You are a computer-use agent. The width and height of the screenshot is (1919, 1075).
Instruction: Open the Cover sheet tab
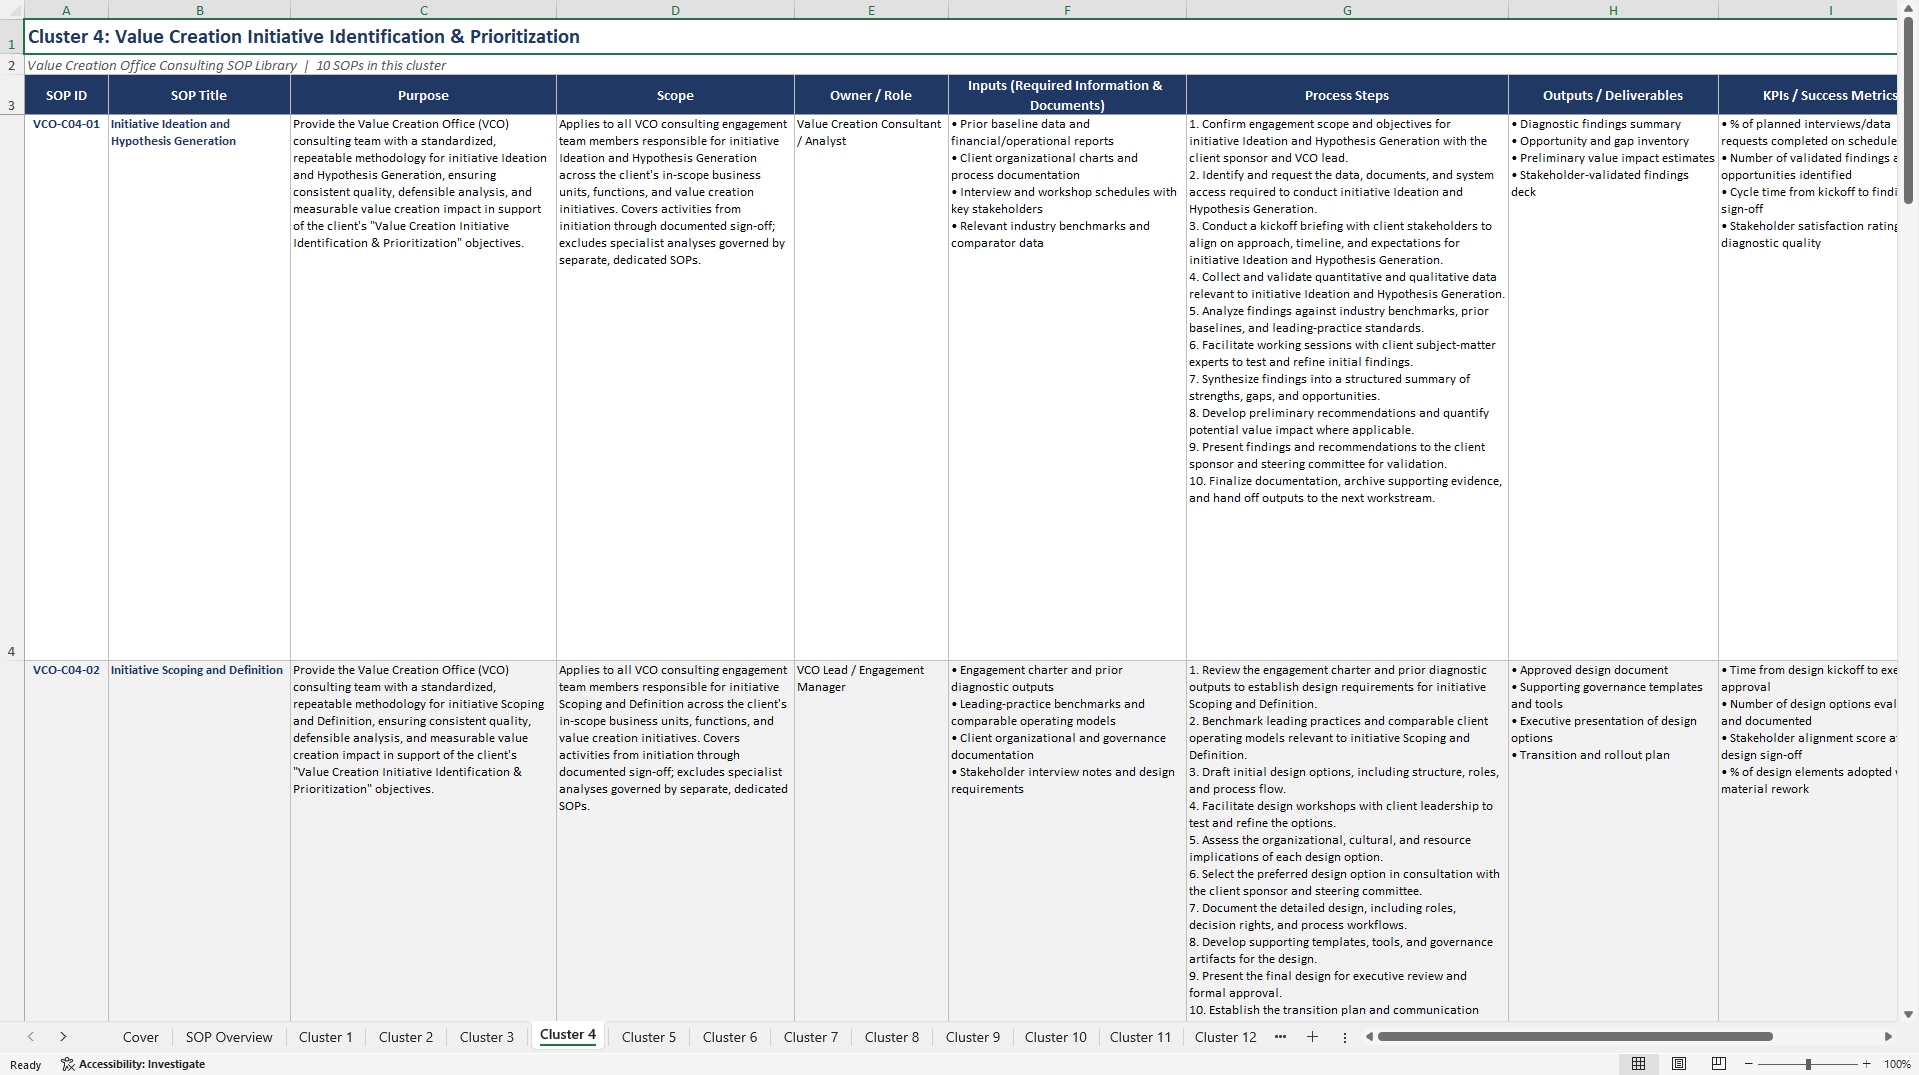click(141, 1037)
